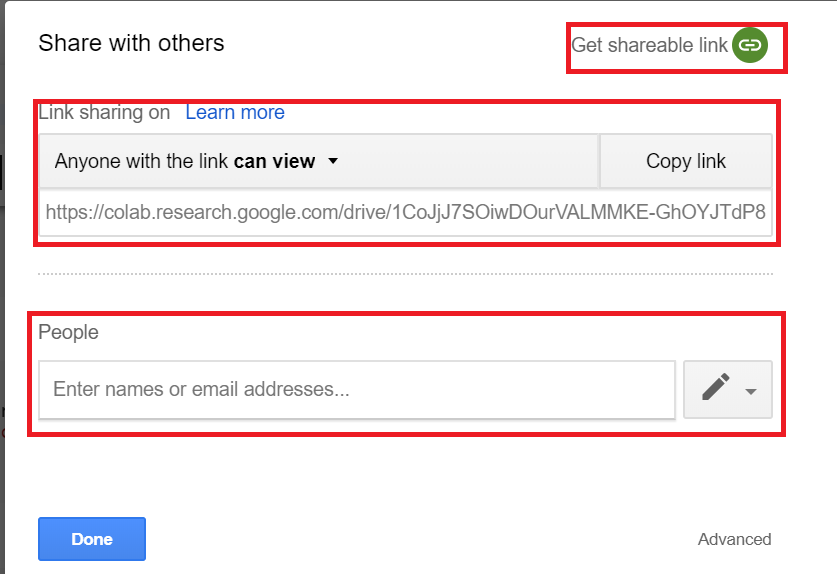Click the dotted divider above People

405,273
